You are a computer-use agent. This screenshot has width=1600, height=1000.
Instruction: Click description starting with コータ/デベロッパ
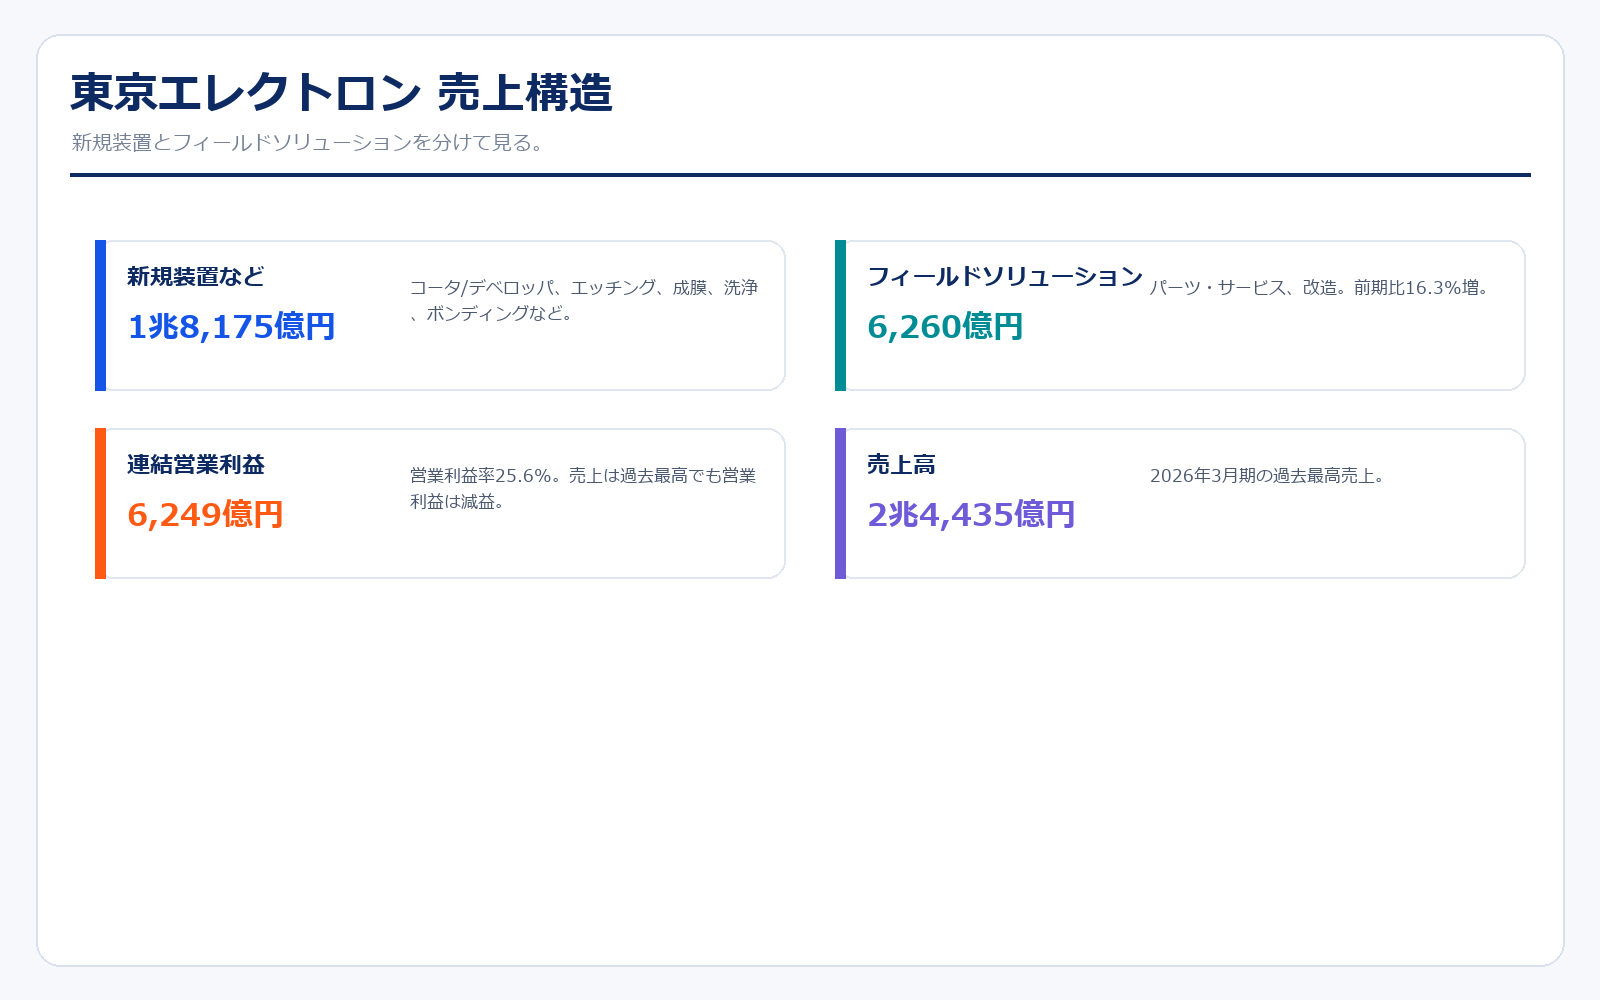coord(584,300)
